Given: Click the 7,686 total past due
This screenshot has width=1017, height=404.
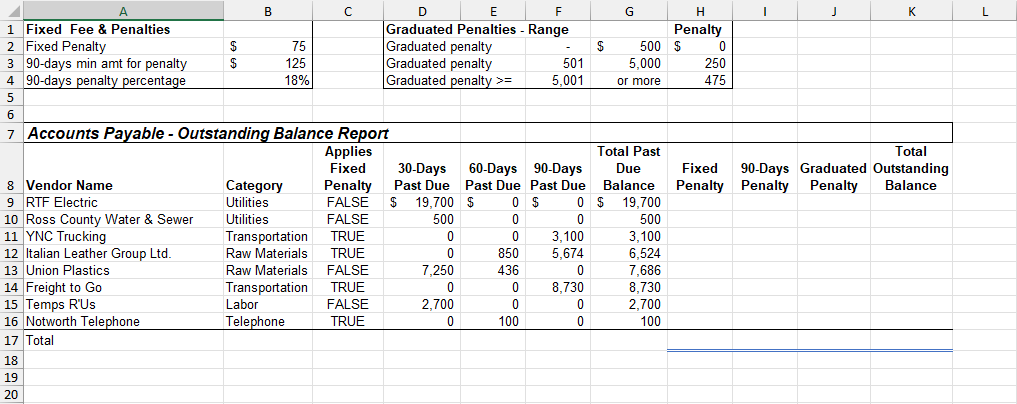Looking at the screenshot, I should point(628,270).
